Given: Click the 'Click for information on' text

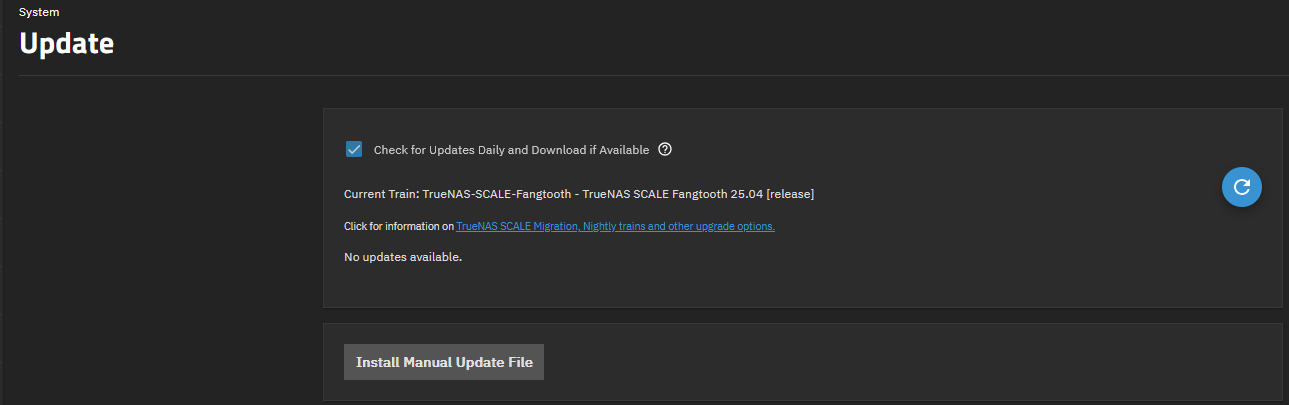Looking at the screenshot, I should point(399,226).
